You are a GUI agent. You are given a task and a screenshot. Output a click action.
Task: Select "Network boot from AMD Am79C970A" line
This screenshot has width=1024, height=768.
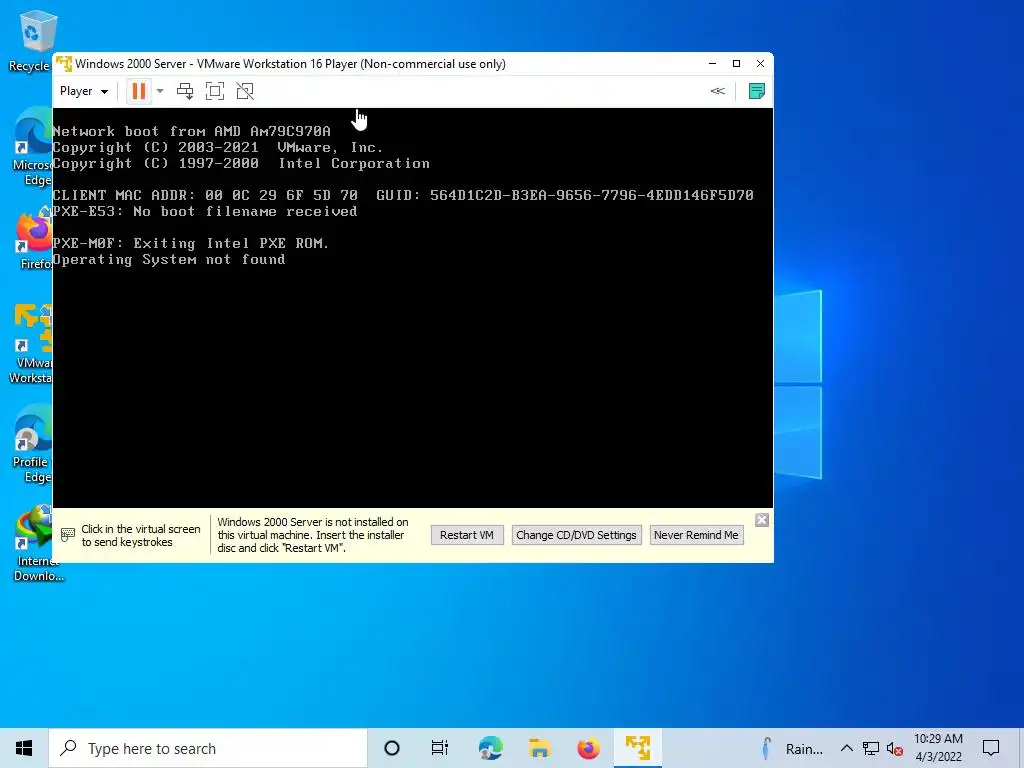coord(191,131)
